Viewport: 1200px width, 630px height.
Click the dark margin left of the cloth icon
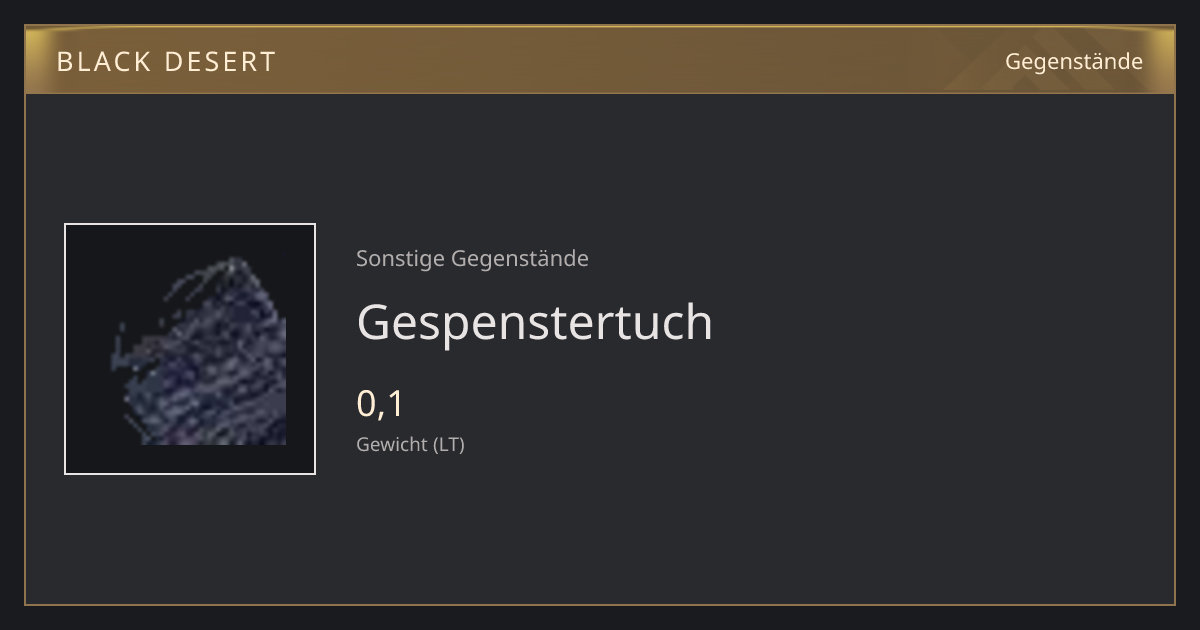click(x=88, y=349)
